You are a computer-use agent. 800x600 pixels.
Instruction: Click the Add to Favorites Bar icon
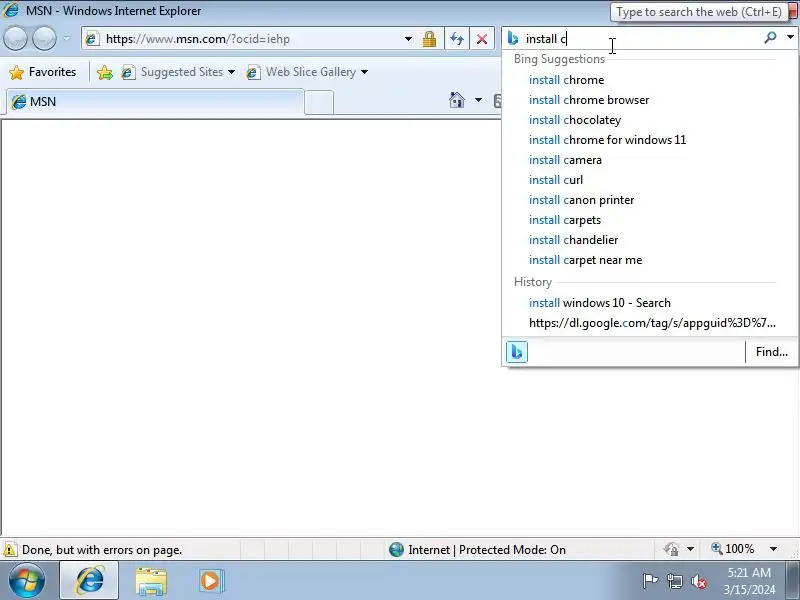pos(105,72)
